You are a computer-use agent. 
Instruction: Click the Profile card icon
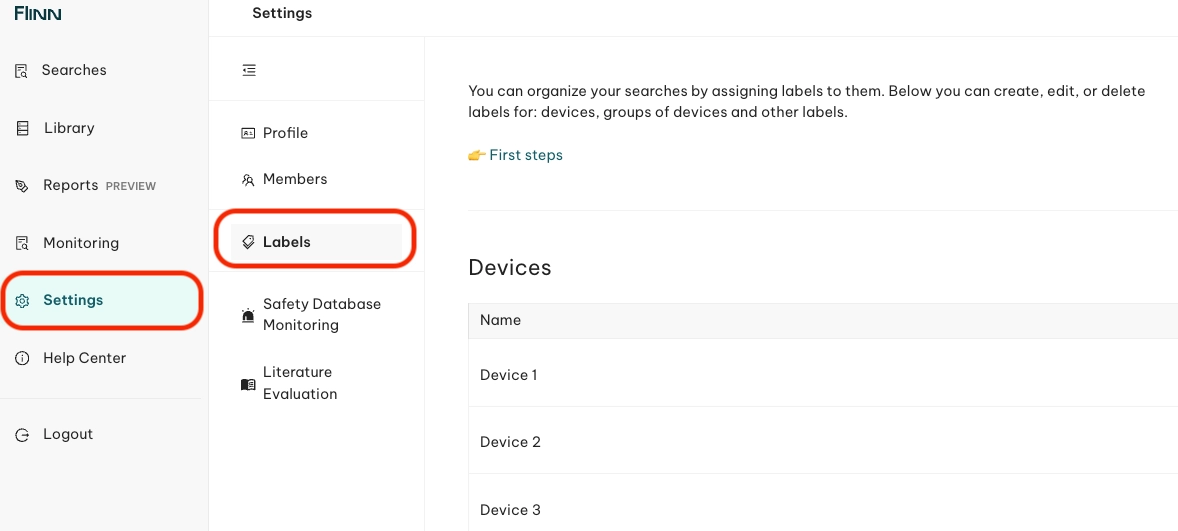[248, 133]
